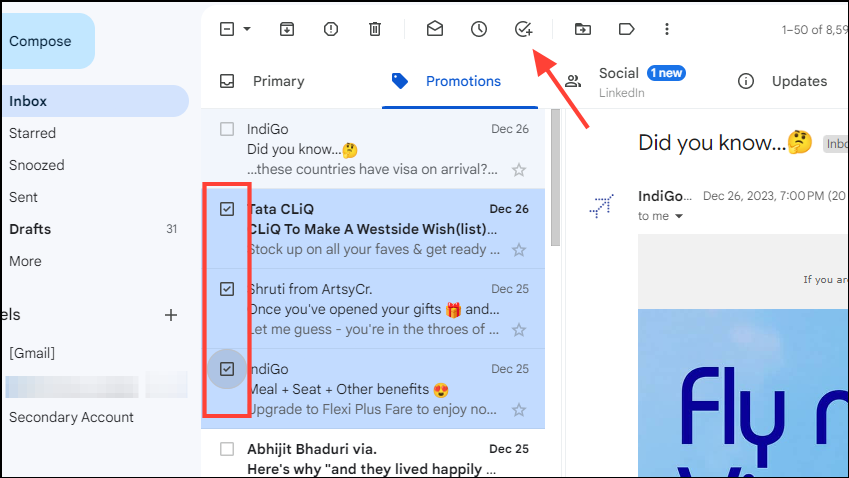
Task: Uncheck the IndiGo Meal + Seat email checkbox
Action: [x=227, y=369]
